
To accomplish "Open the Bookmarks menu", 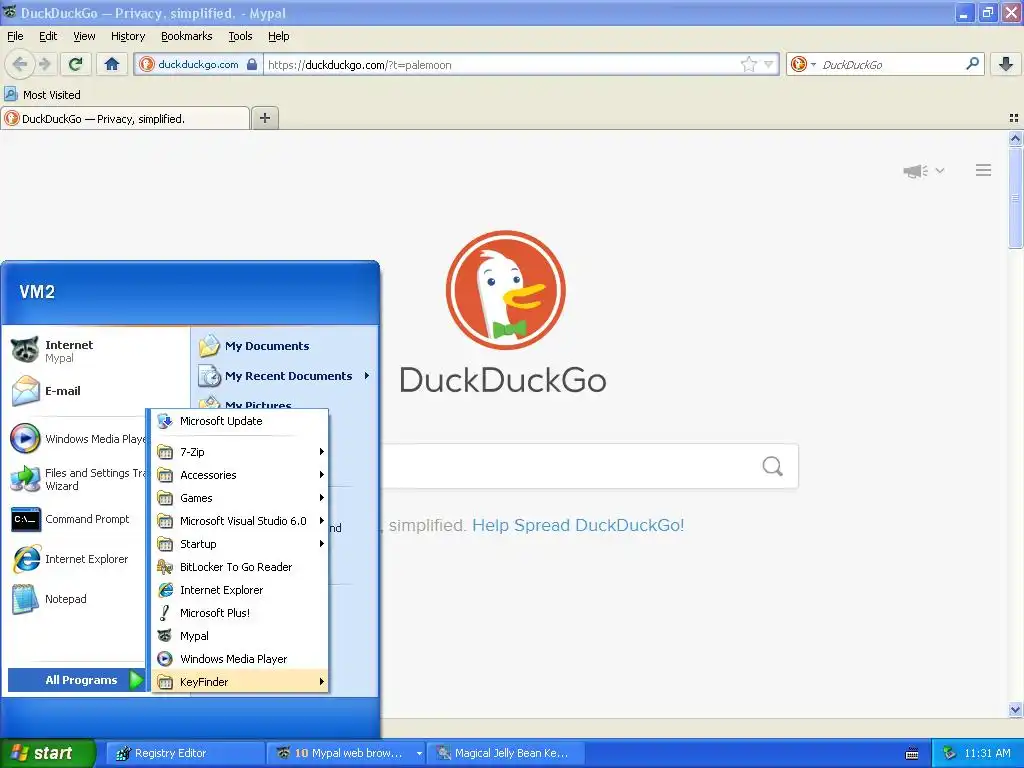I will [x=186, y=36].
